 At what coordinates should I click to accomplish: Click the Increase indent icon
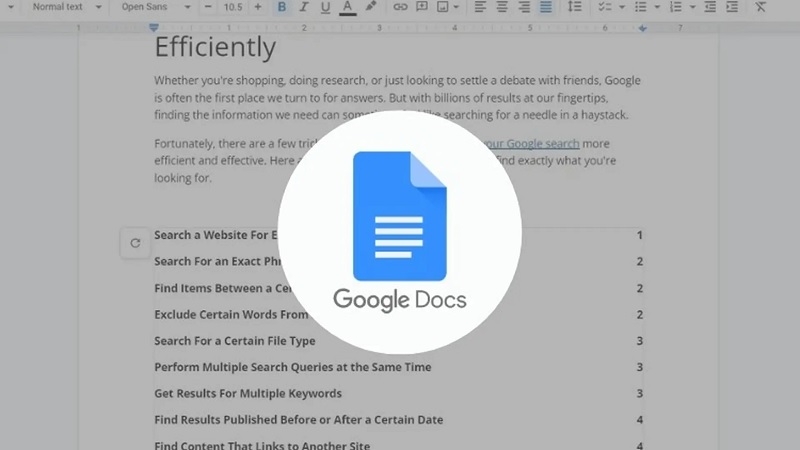(x=732, y=7)
